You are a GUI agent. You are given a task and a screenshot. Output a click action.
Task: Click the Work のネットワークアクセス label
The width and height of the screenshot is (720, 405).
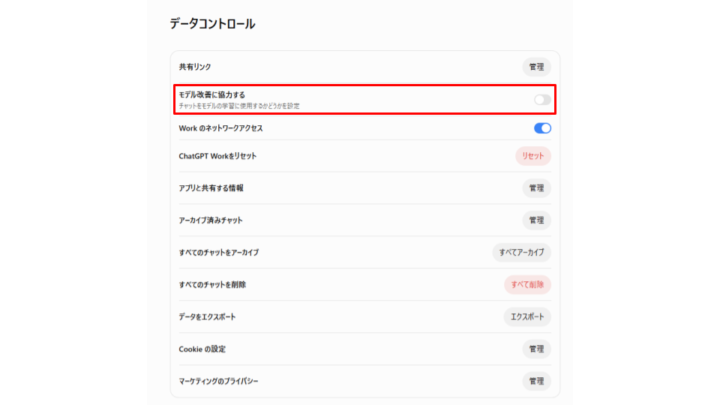(x=220, y=128)
